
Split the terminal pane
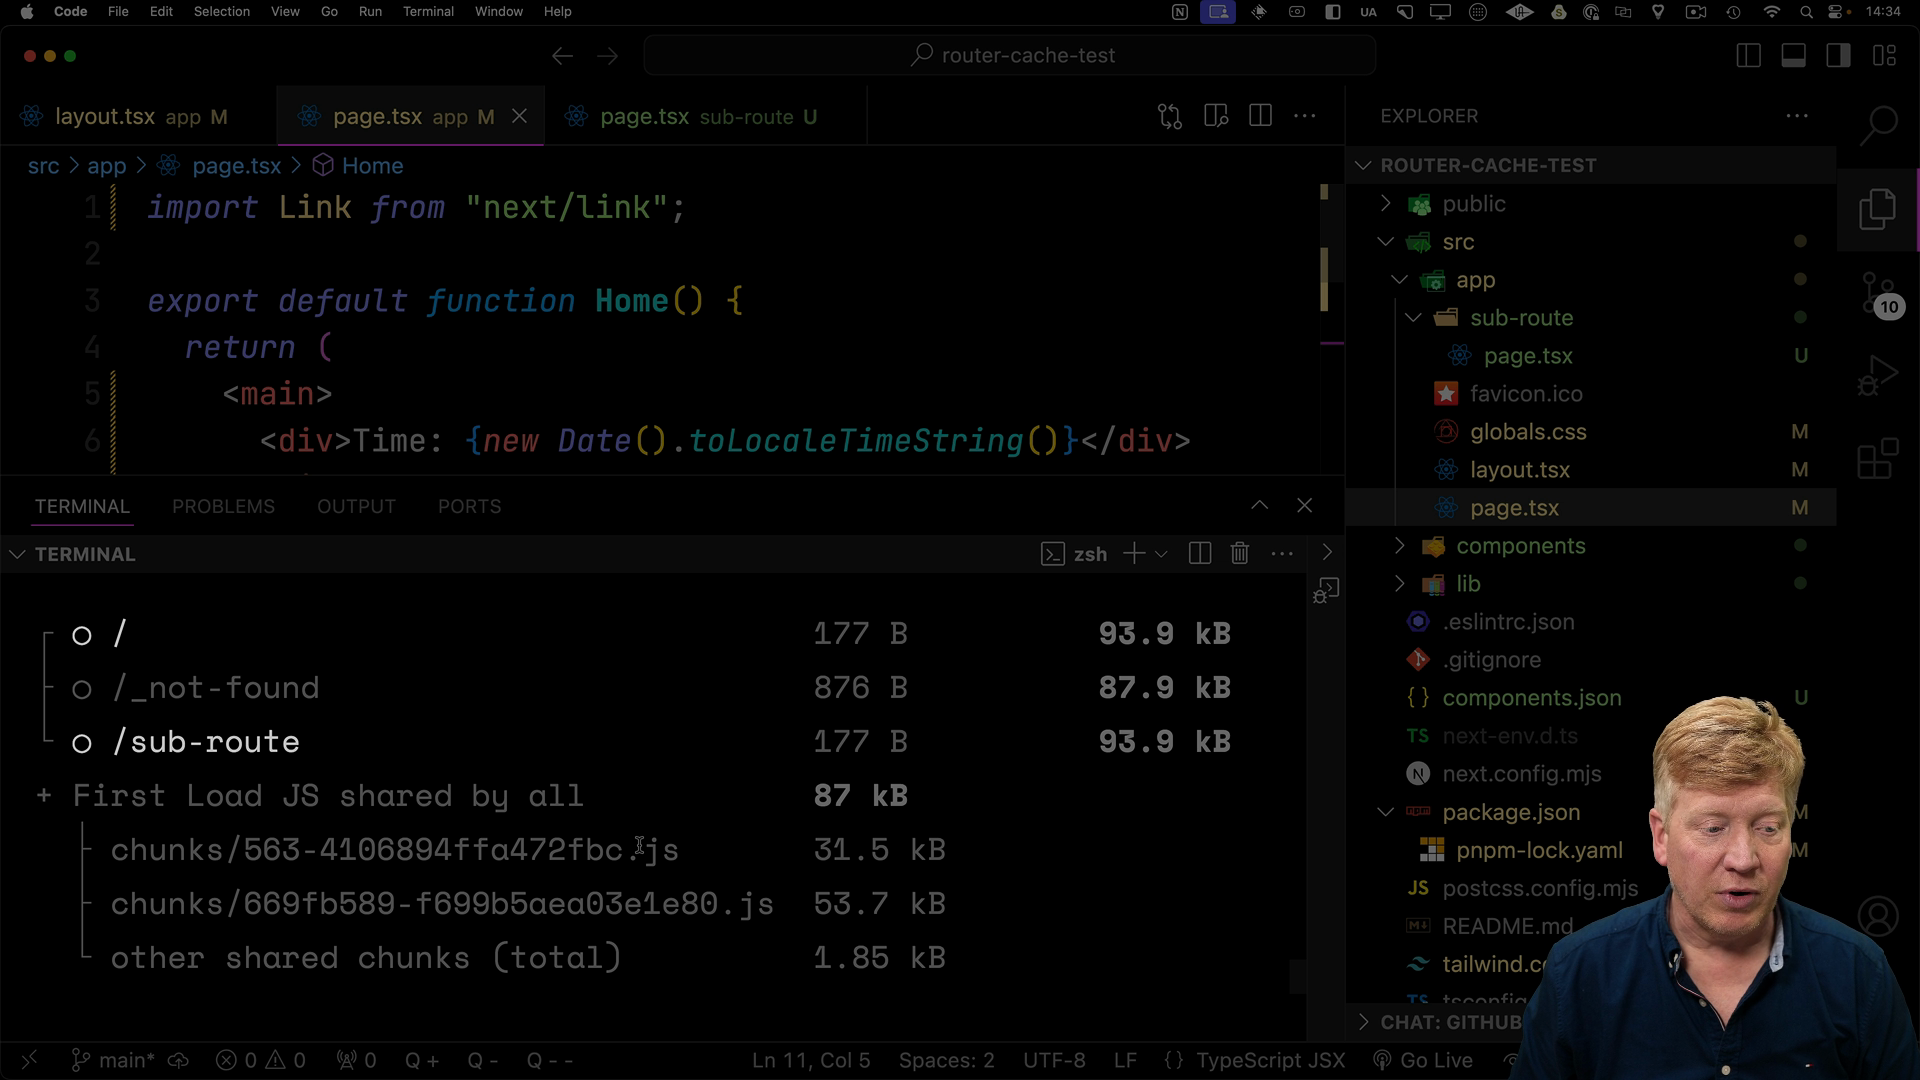(1200, 554)
